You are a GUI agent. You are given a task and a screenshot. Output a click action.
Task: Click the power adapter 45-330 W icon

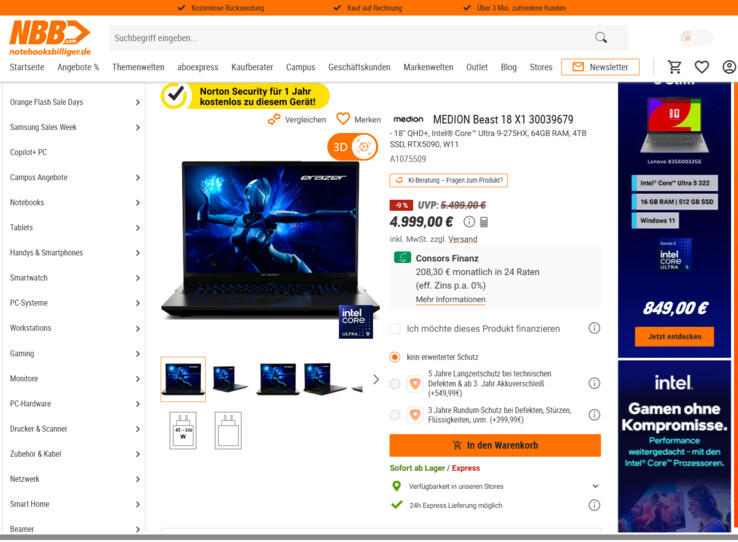click(x=183, y=430)
